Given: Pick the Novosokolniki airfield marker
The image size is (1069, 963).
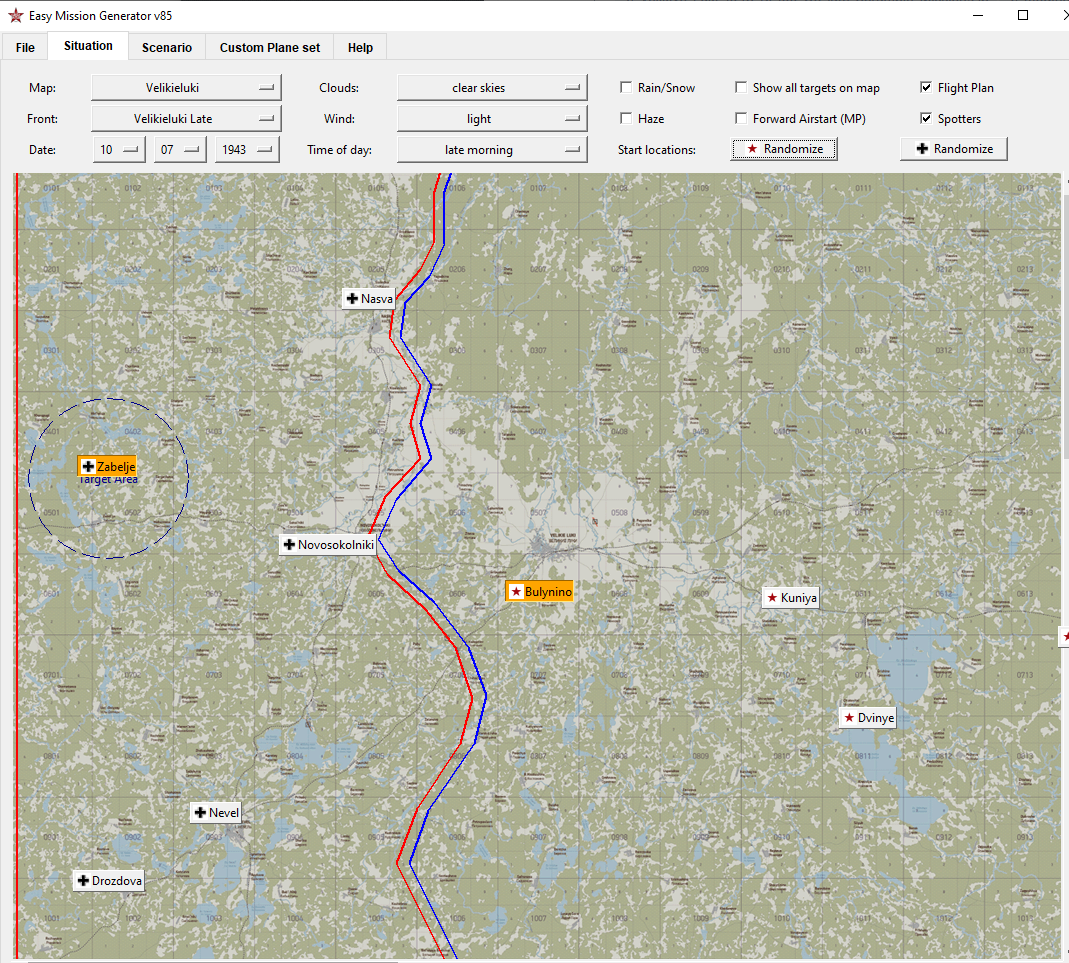Looking at the screenshot, I should (x=329, y=545).
